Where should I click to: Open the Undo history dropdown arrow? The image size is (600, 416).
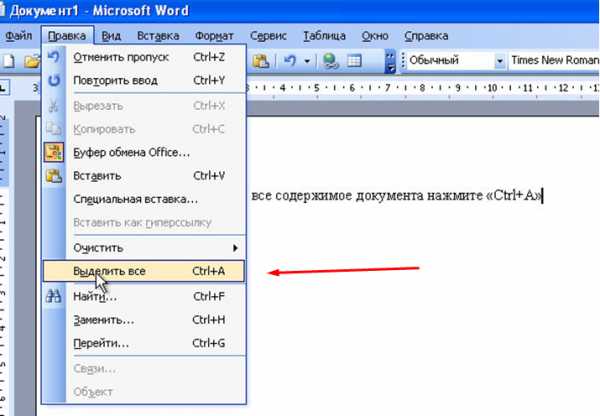(x=307, y=61)
